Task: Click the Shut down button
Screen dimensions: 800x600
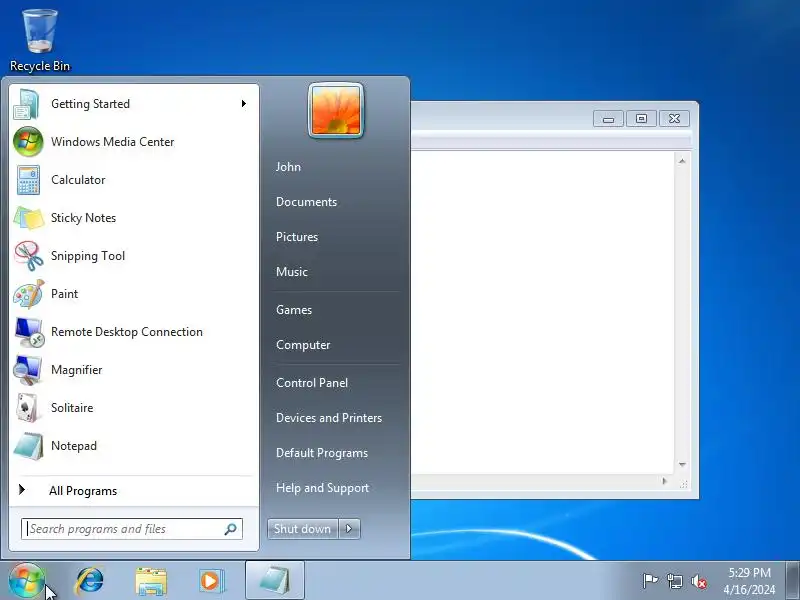Action: (x=303, y=529)
